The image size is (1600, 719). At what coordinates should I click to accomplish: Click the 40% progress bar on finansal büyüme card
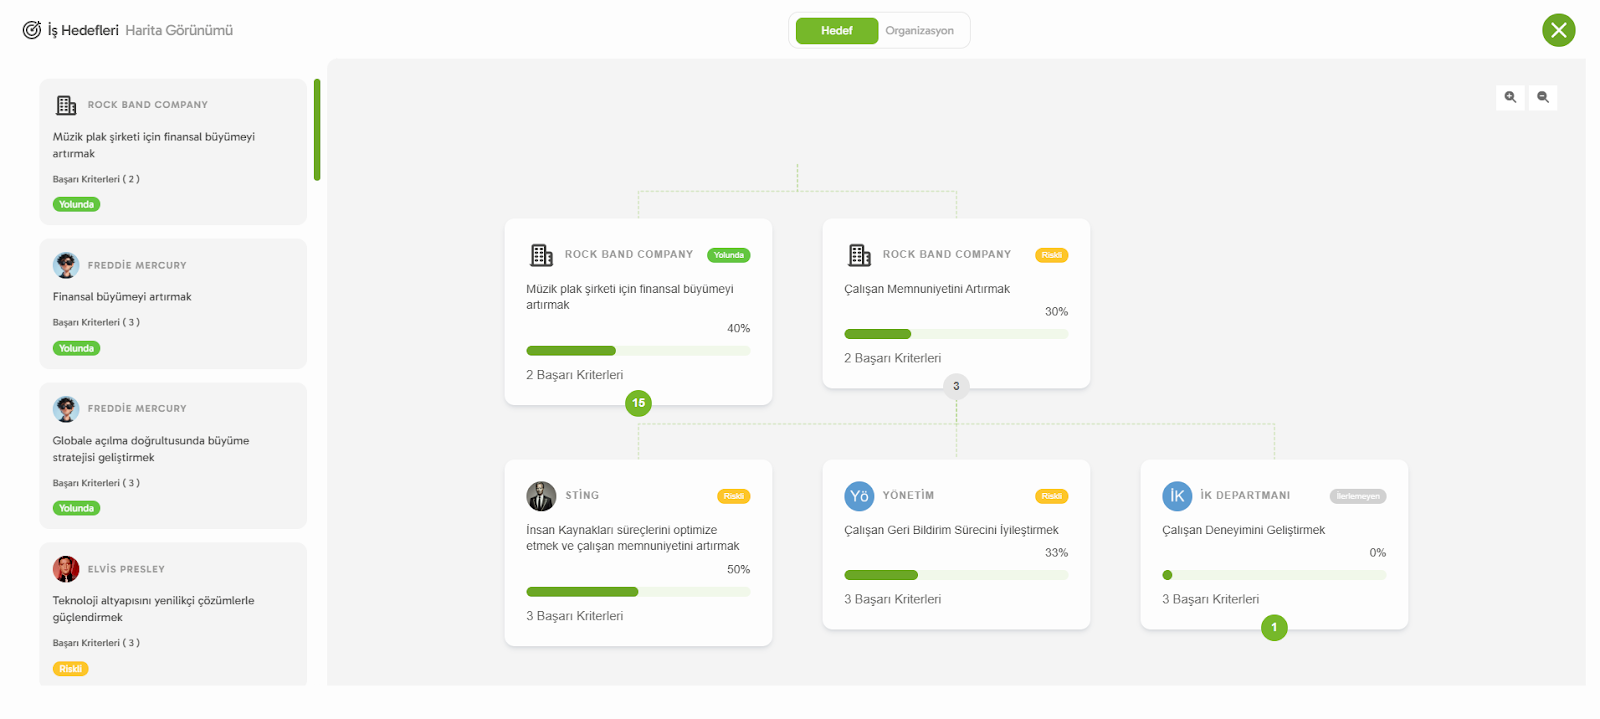(638, 351)
